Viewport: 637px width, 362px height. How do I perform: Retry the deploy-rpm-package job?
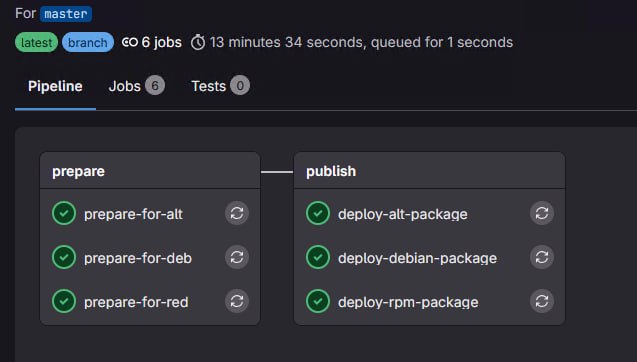click(542, 301)
